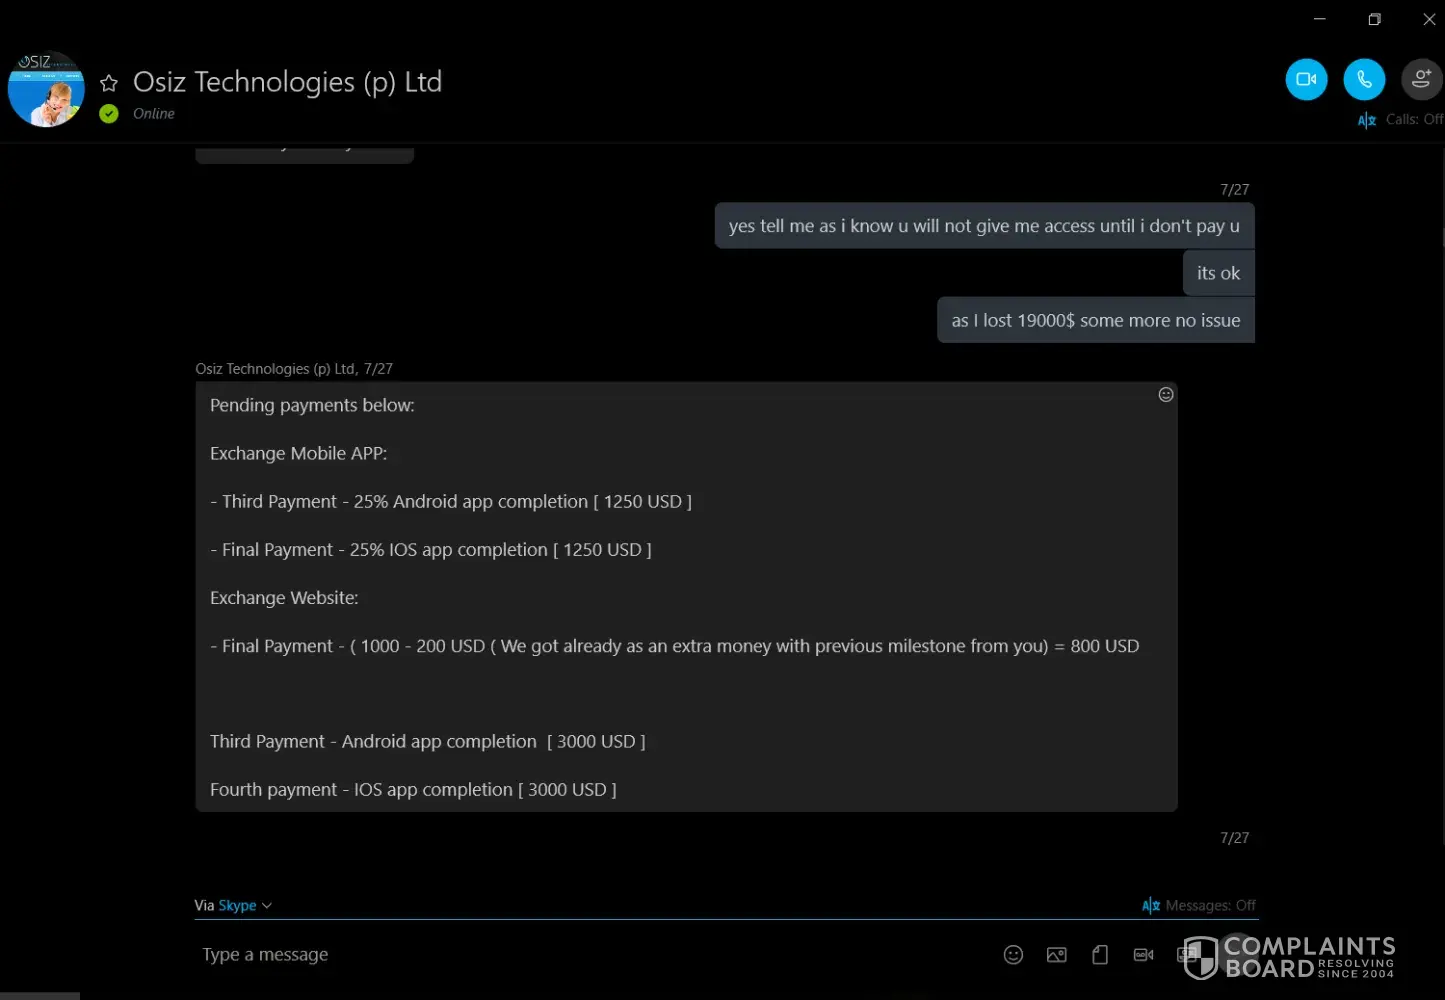Click sender label "Osiz Technologies (p) Ltd, 7/27"
Viewport: 1445px width, 1000px height.
(x=294, y=369)
